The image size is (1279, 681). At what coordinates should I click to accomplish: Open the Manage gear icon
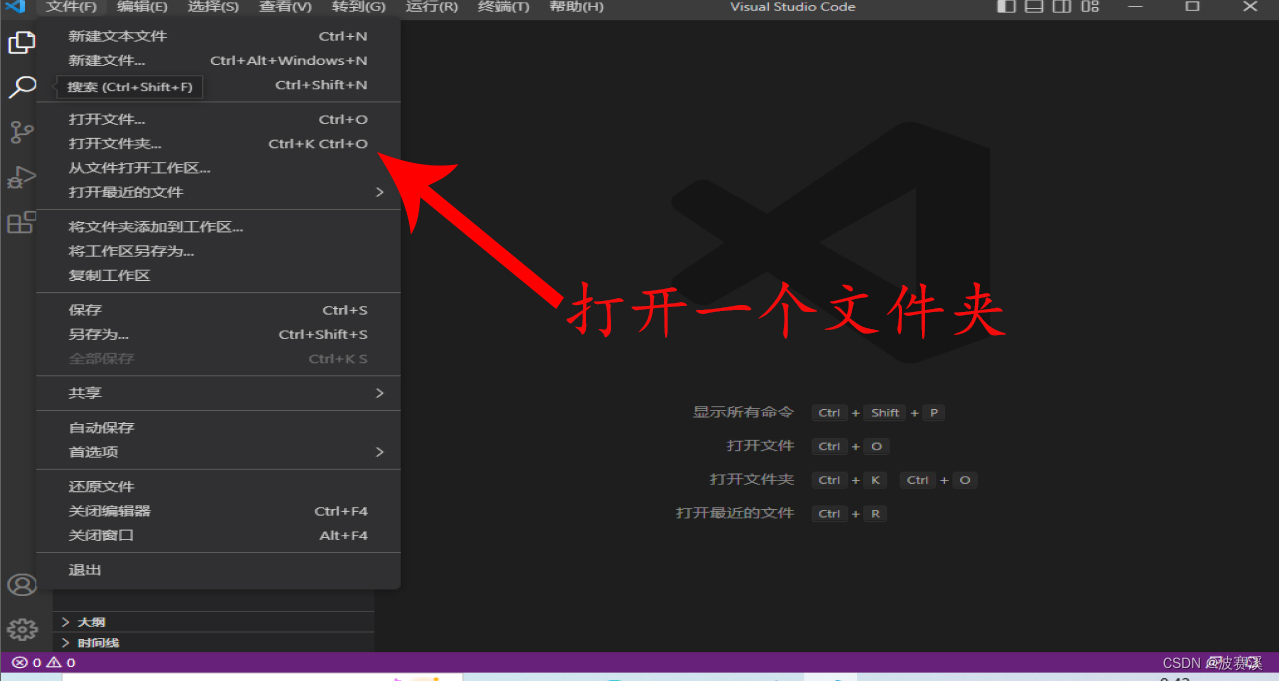click(22, 629)
